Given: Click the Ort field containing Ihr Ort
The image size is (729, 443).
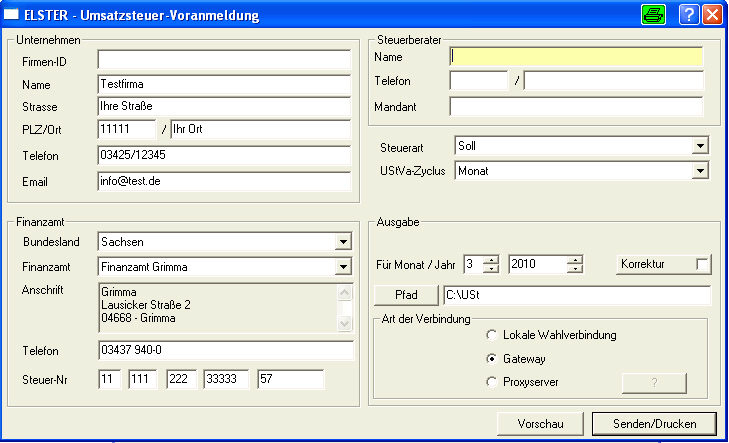Looking at the screenshot, I should click(x=261, y=129).
